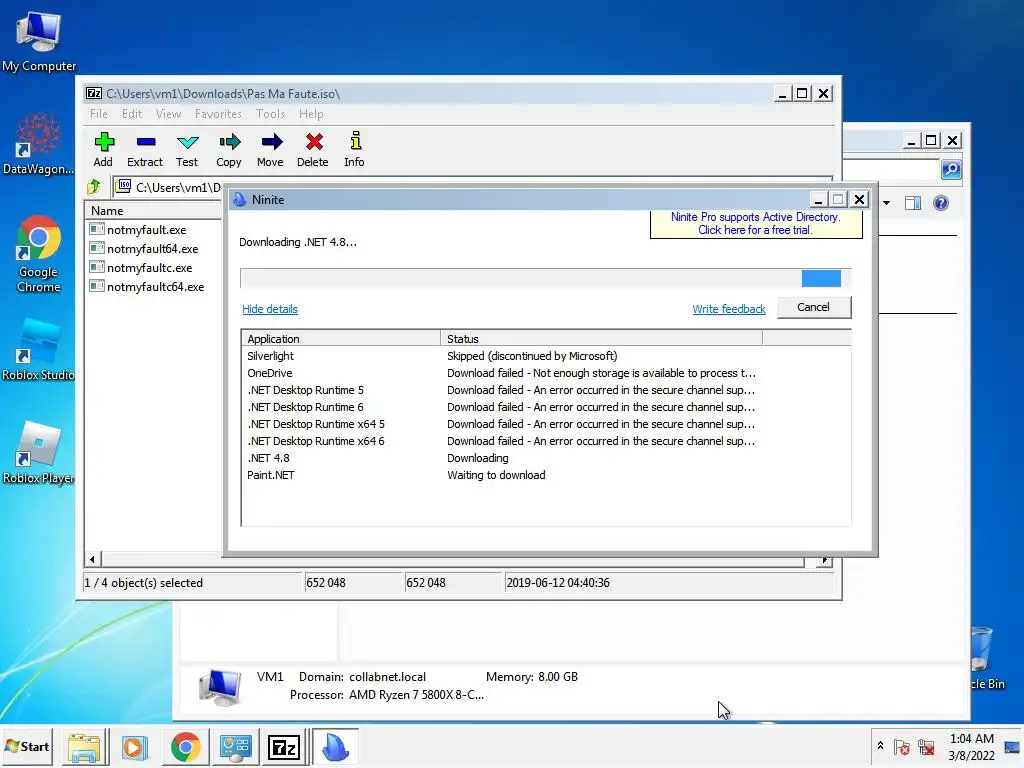Click the Extract toolbar icon

click(145, 150)
